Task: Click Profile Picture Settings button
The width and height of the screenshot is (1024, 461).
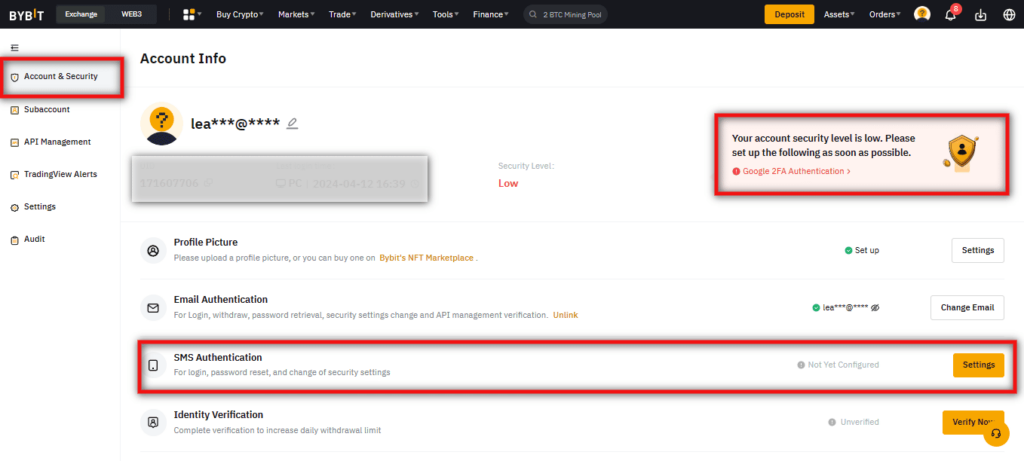Action: click(x=978, y=250)
